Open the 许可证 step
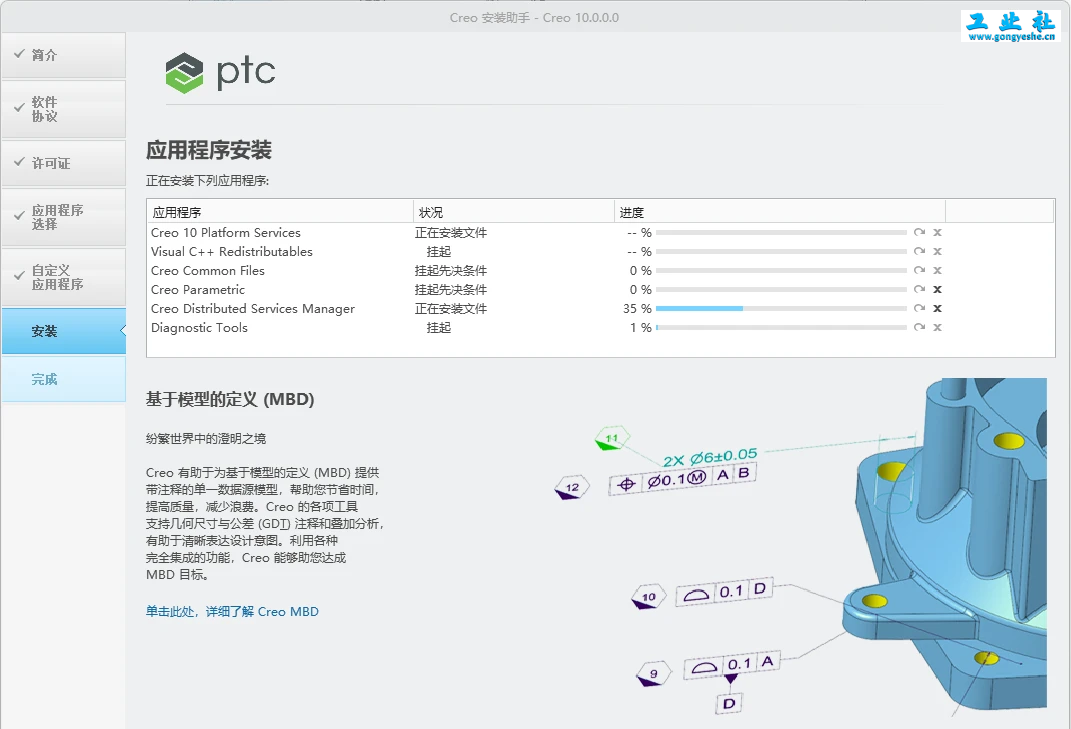The height and width of the screenshot is (729, 1071). point(64,163)
